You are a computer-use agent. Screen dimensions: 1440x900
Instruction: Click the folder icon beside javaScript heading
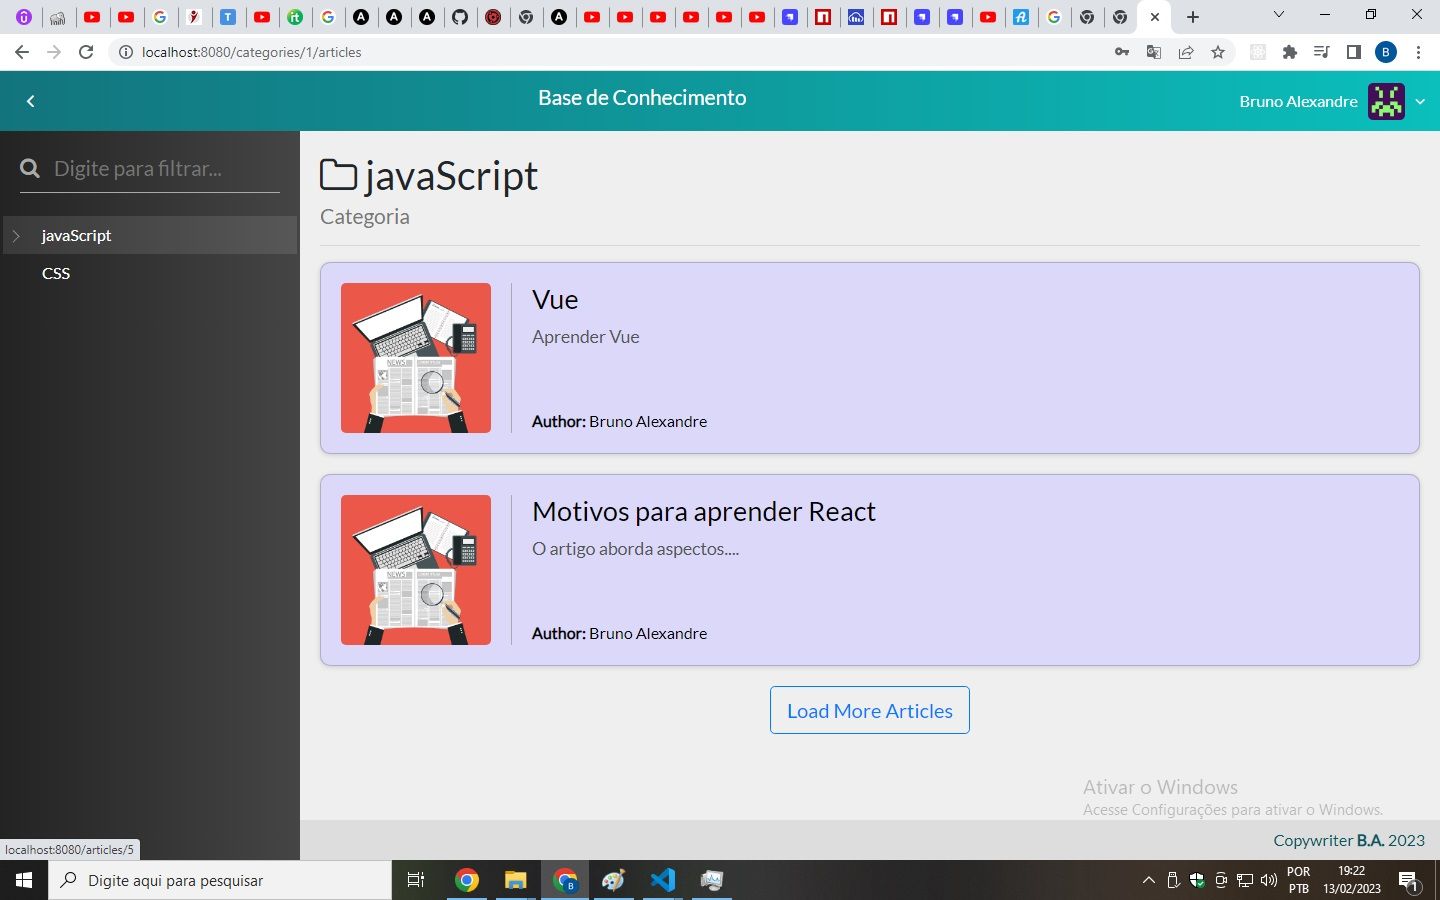[339, 175]
